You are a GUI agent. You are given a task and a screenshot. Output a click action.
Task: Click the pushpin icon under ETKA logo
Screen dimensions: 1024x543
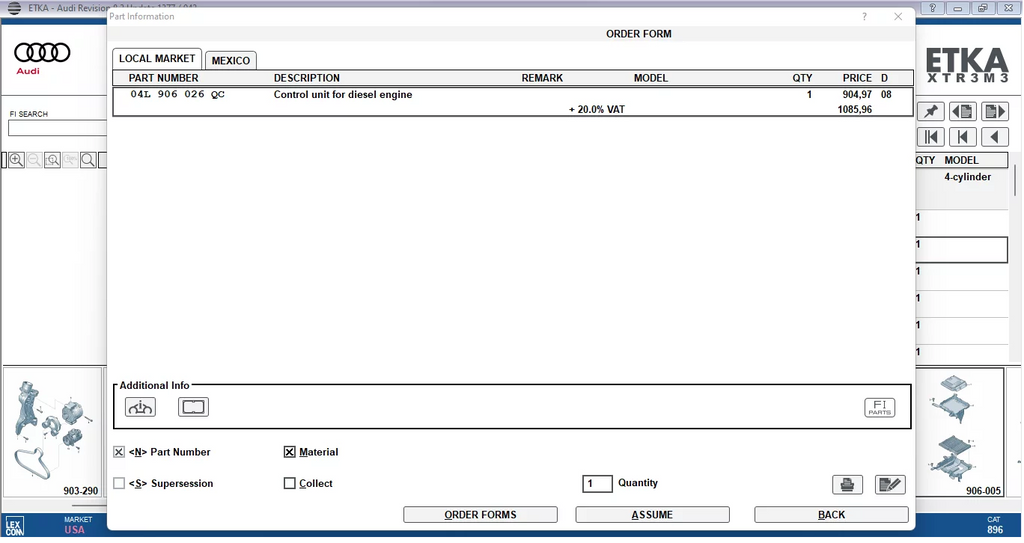click(930, 111)
